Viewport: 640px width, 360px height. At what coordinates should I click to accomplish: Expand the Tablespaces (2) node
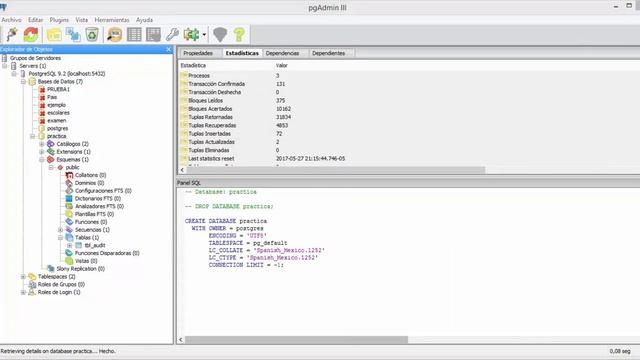(x=23, y=277)
